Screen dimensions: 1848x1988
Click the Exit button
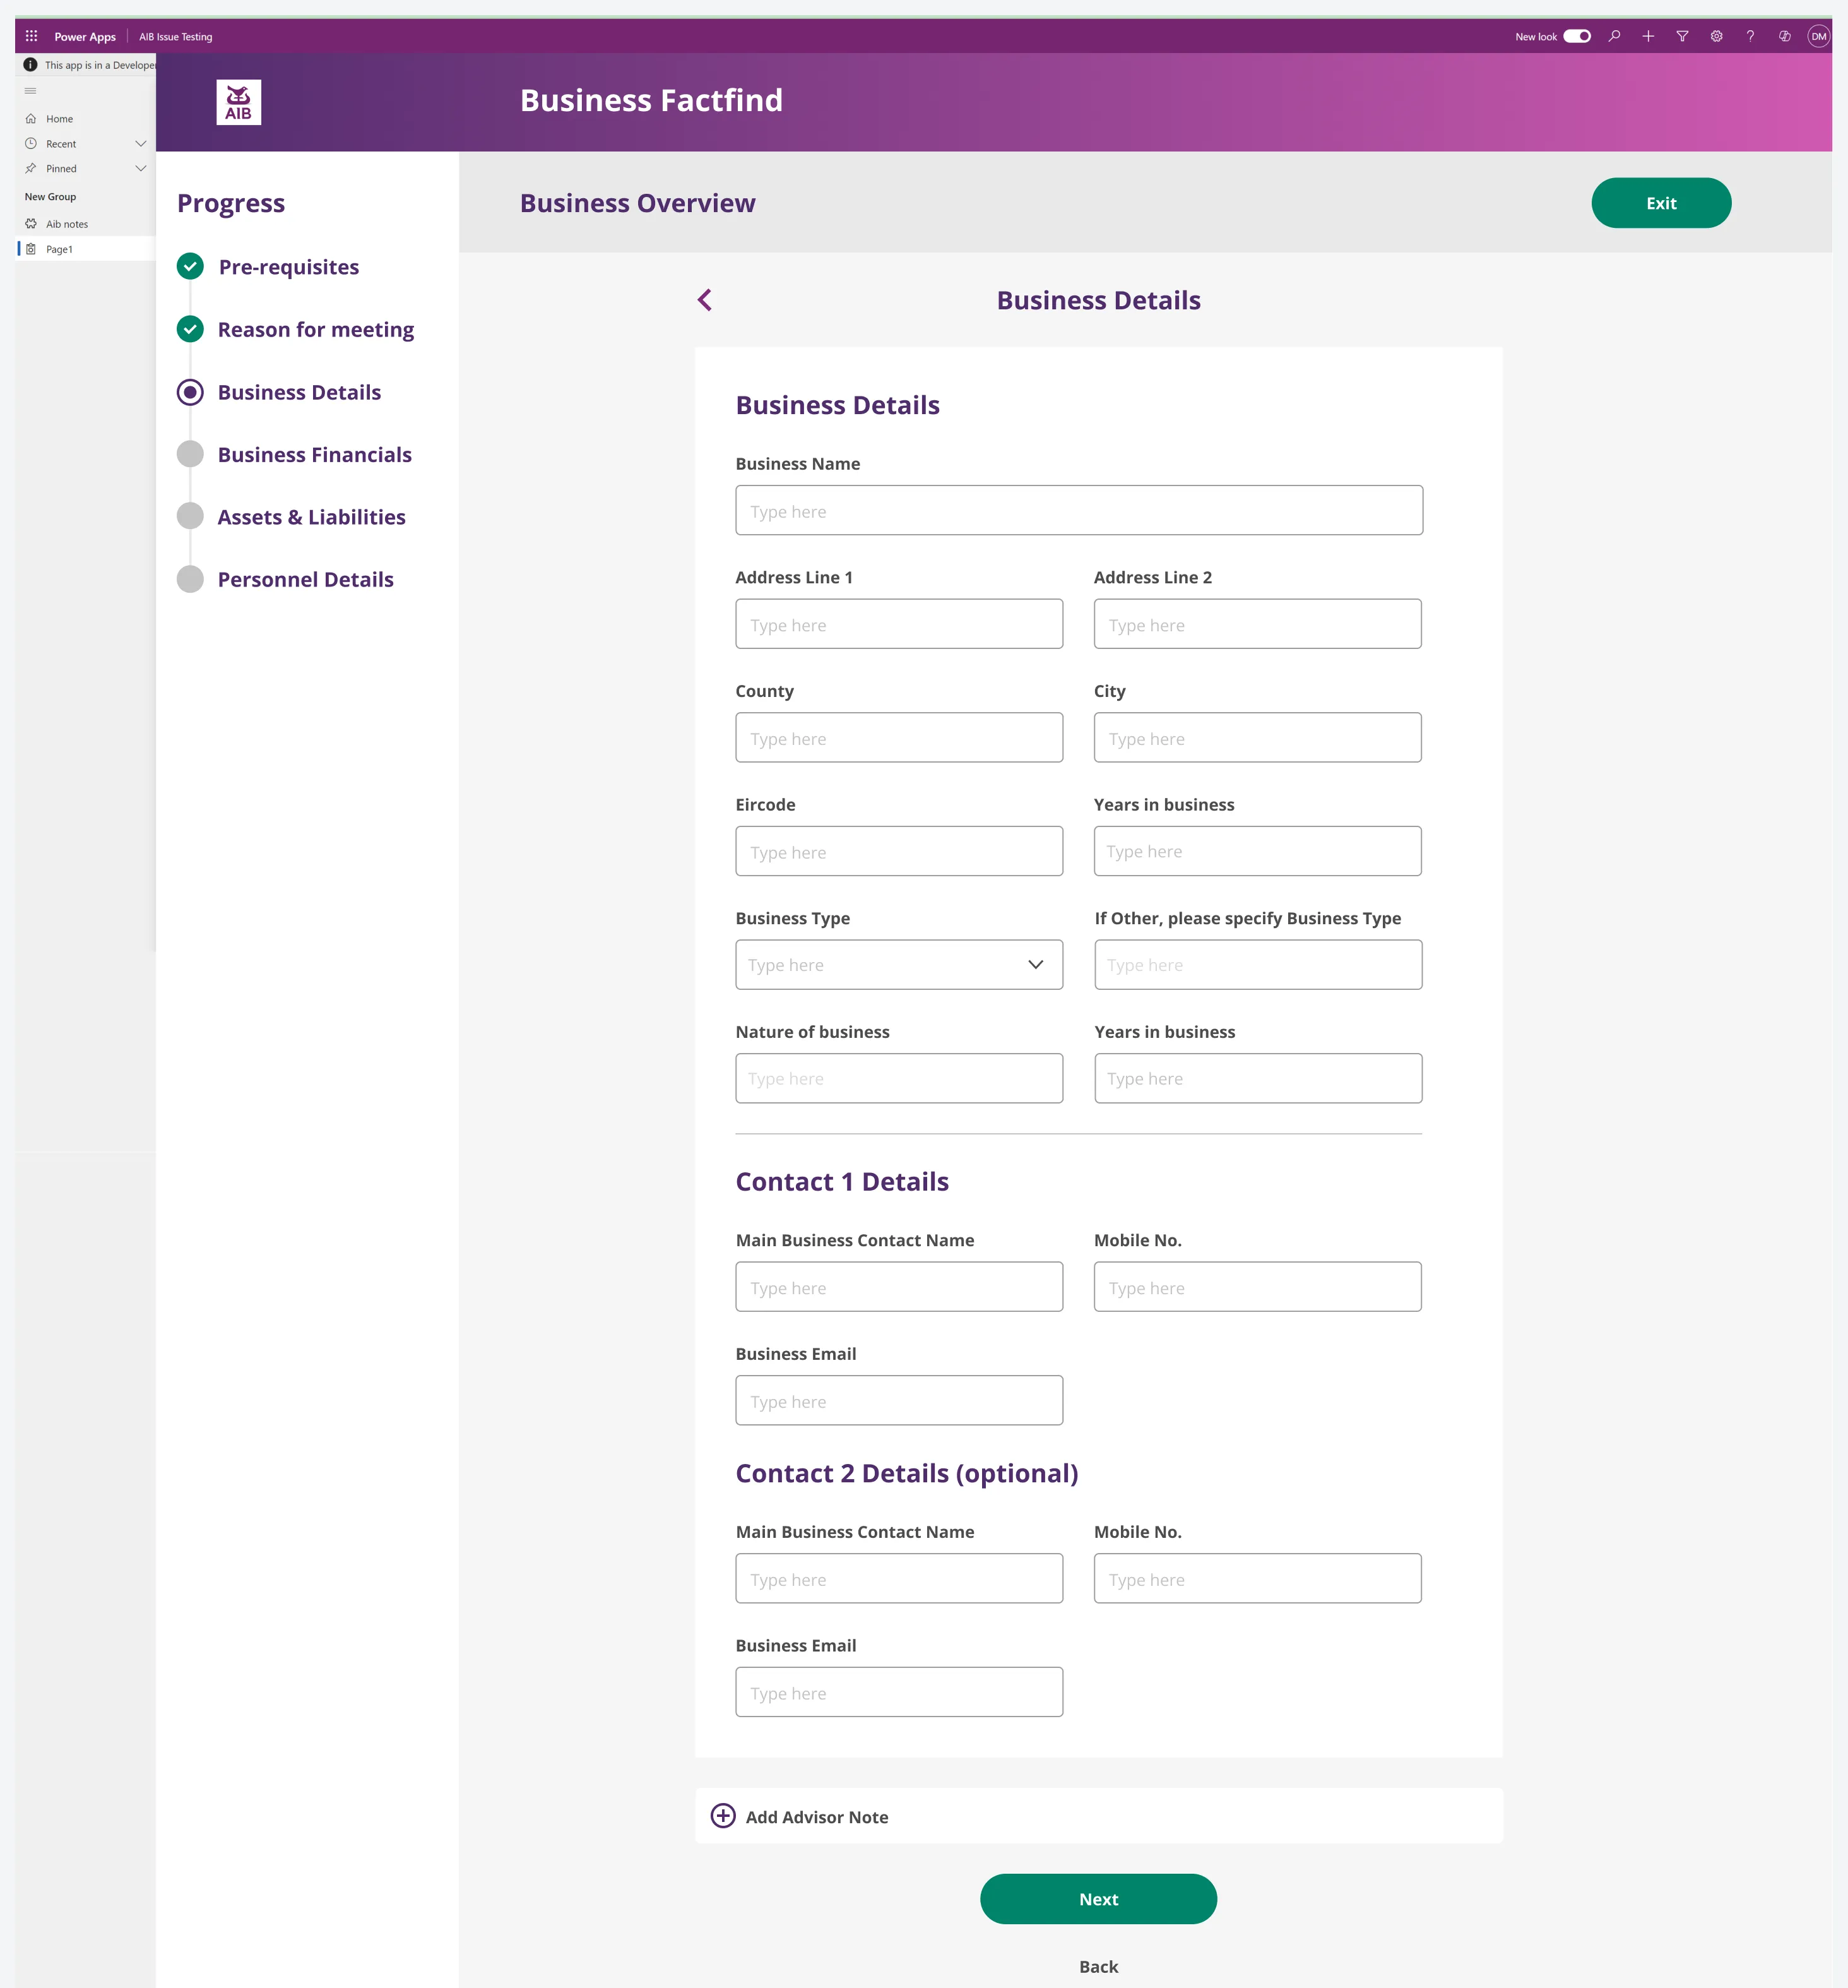click(1661, 203)
